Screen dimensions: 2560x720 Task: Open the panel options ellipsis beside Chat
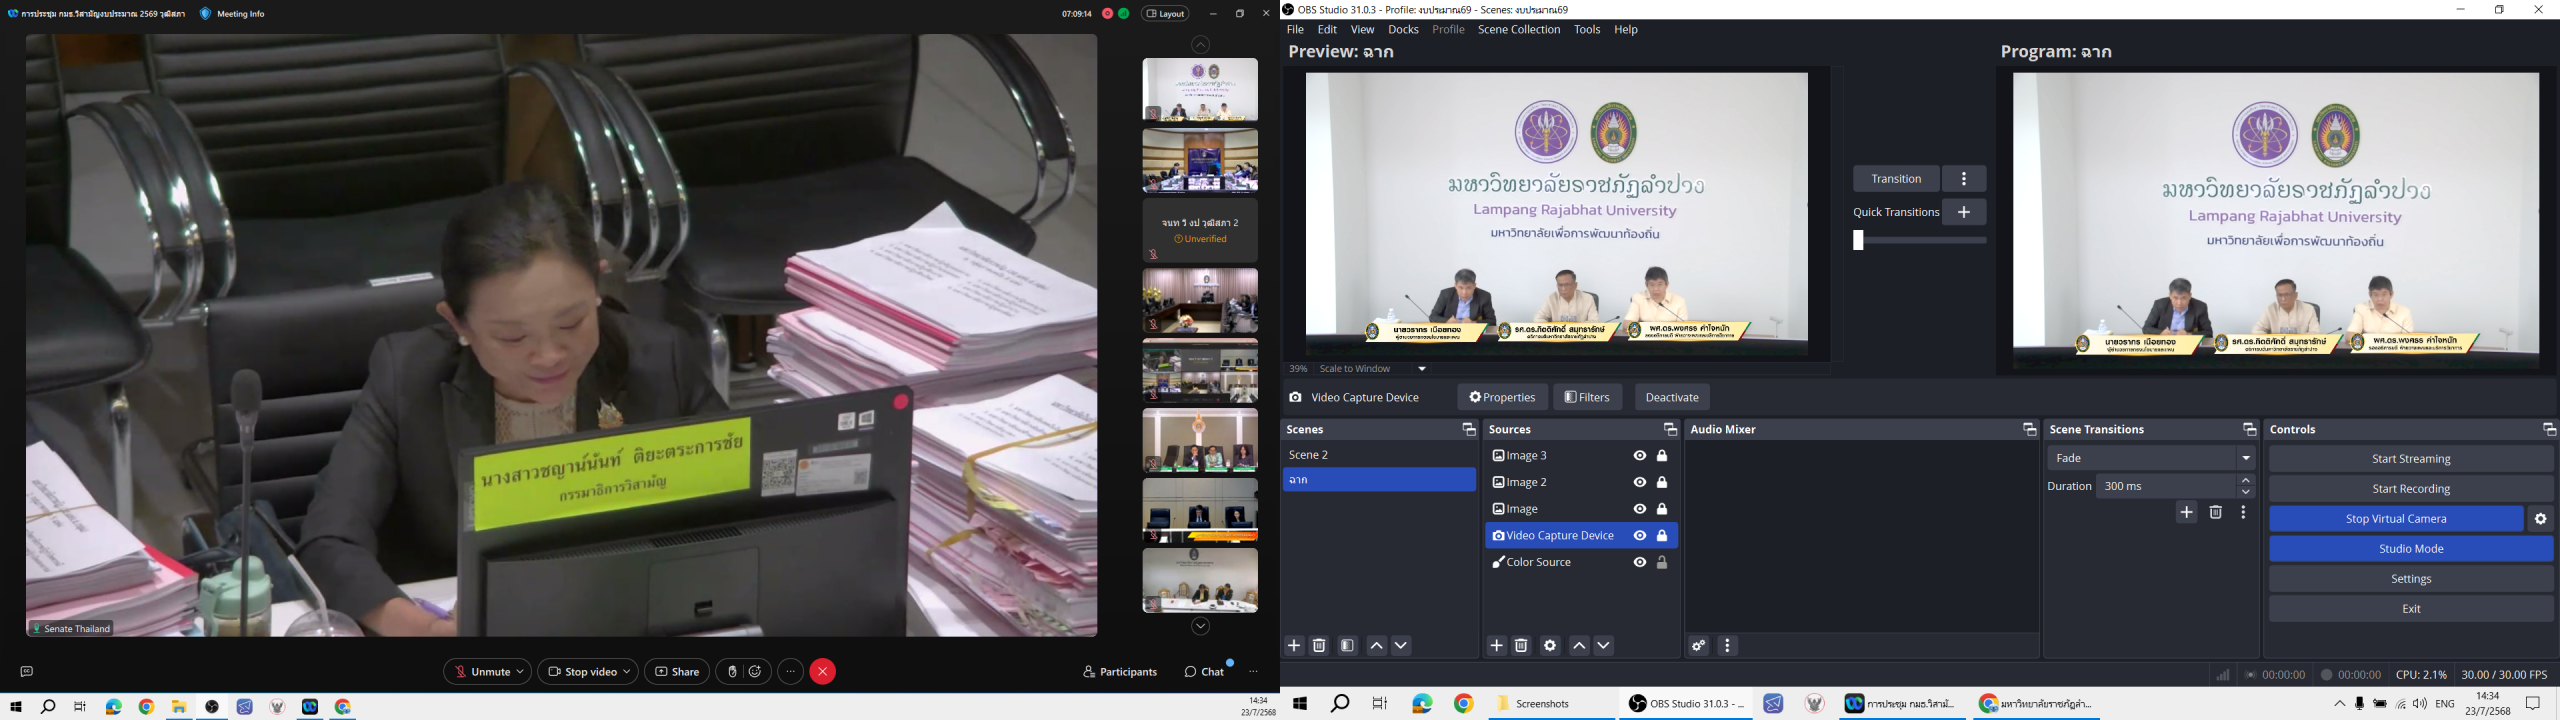click(1253, 672)
